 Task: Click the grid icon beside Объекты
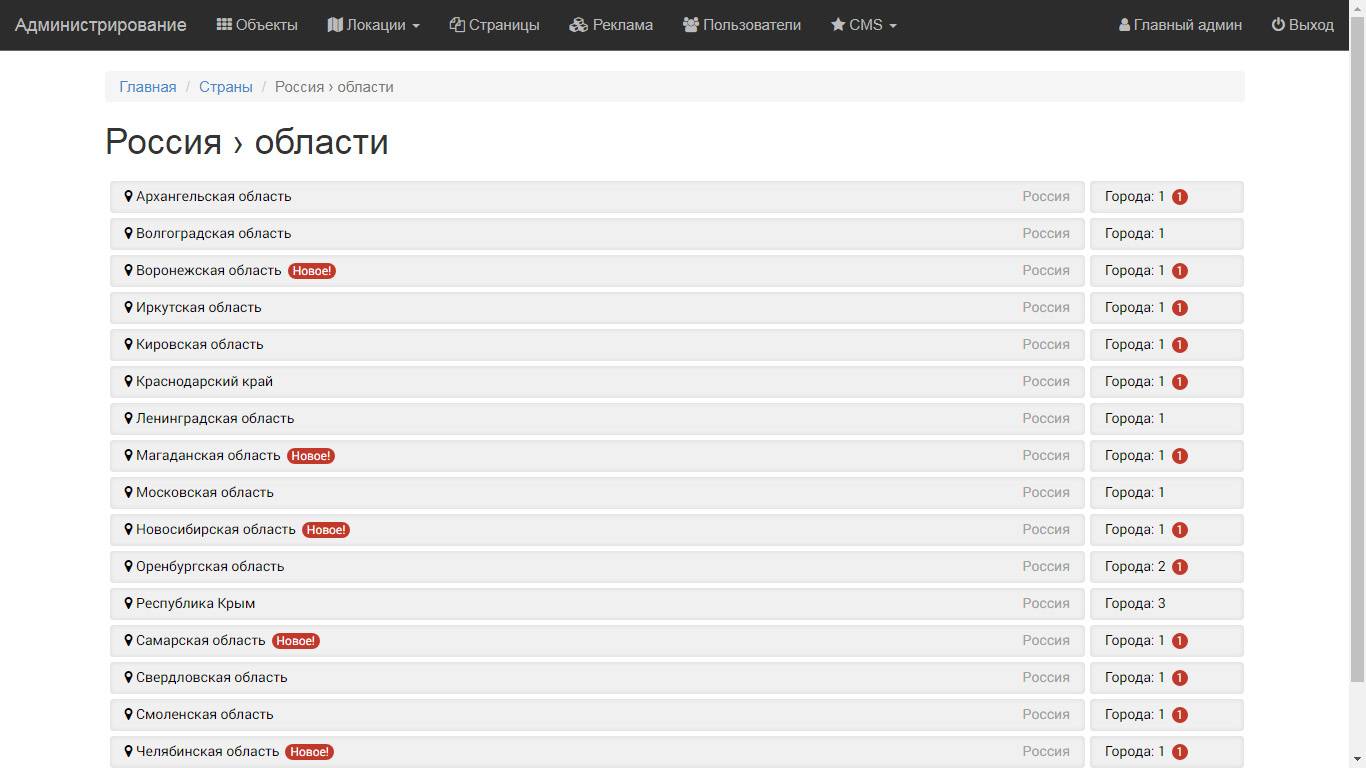[224, 25]
